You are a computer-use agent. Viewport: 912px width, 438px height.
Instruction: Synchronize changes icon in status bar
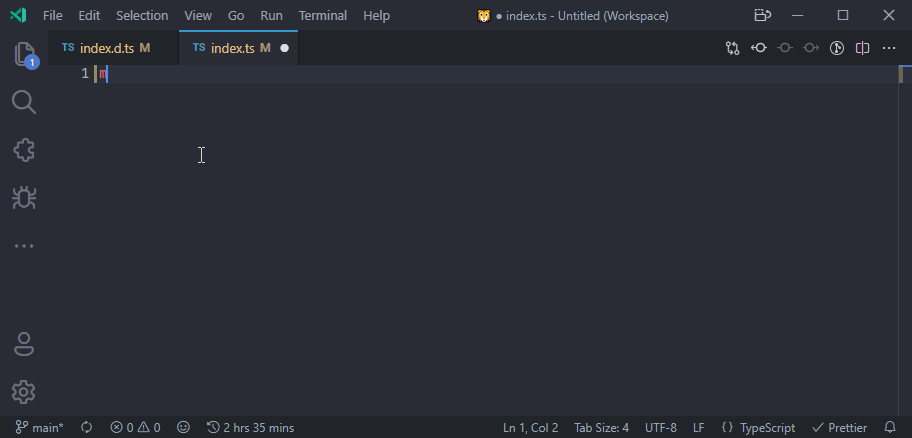click(x=87, y=428)
